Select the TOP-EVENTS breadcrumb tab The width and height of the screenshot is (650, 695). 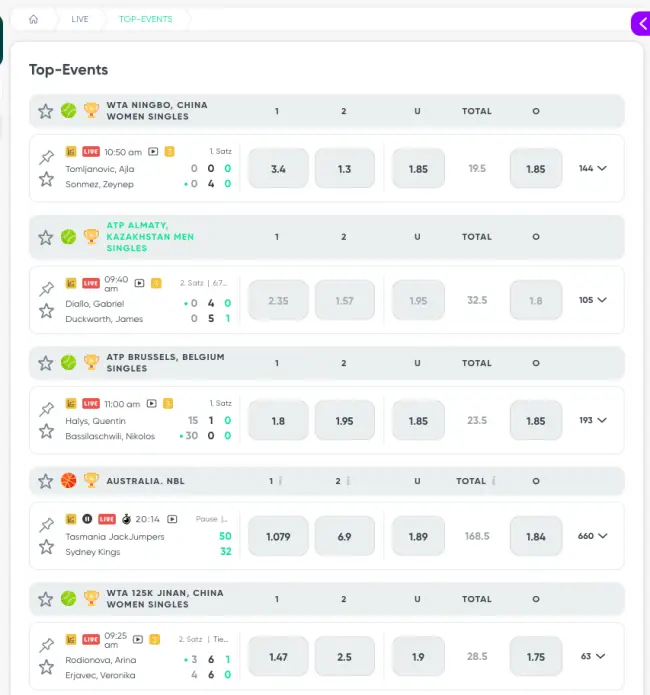coord(145,19)
